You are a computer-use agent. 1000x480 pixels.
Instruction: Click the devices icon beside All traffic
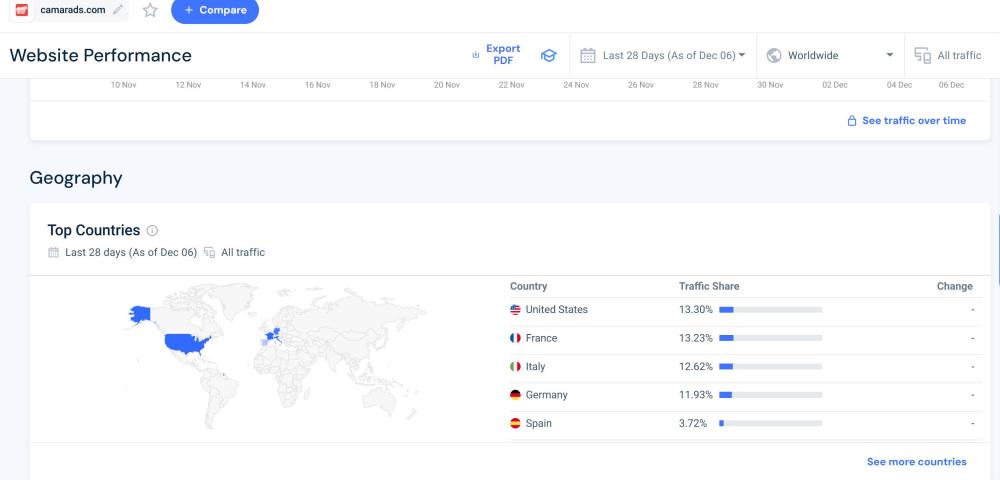[923, 56]
